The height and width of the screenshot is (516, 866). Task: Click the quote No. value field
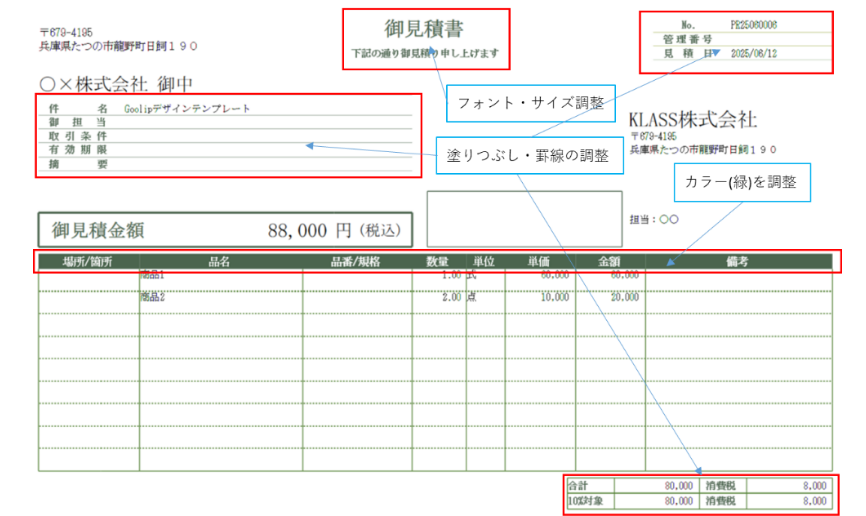[754, 22]
